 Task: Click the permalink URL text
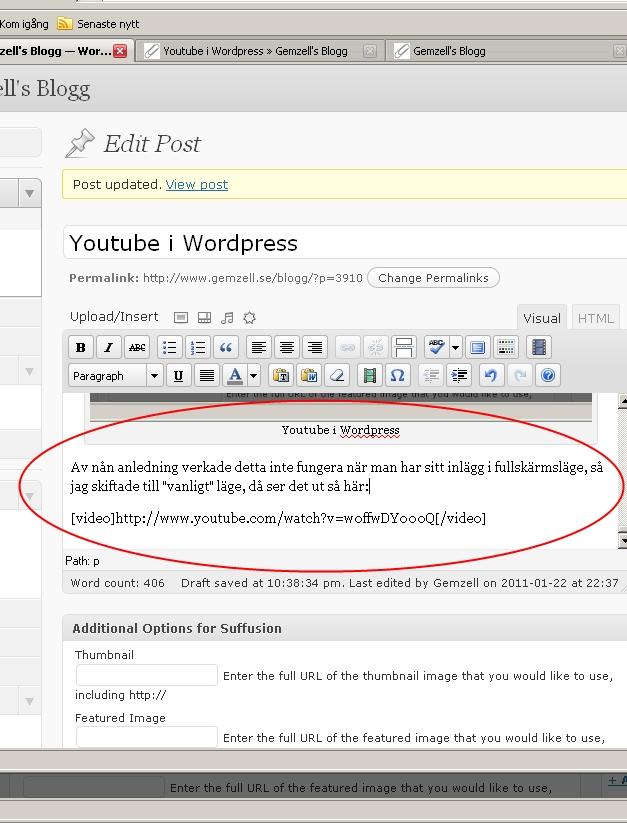[252, 278]
